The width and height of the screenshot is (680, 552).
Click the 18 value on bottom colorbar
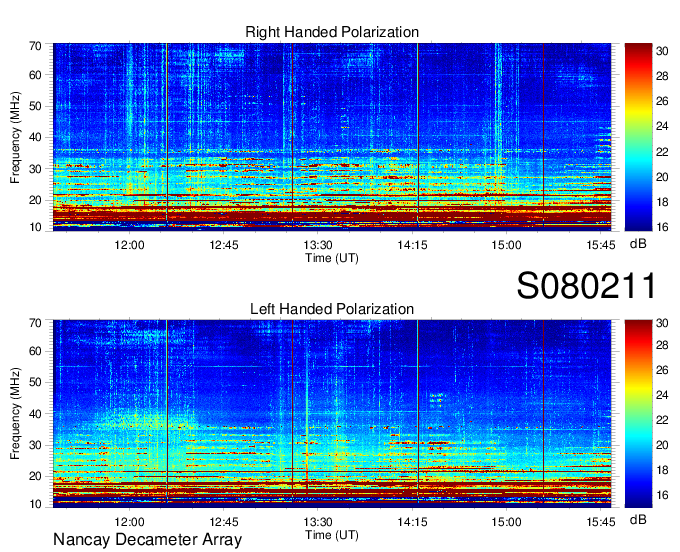click(x=662, y=470)
